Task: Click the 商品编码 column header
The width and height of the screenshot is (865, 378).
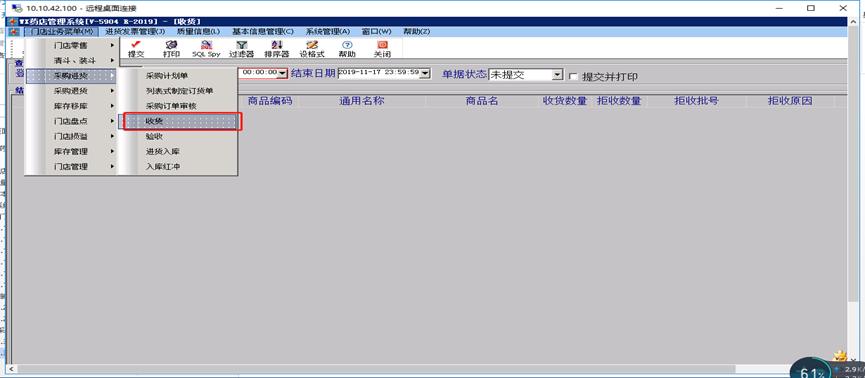Action: (270, 101)
